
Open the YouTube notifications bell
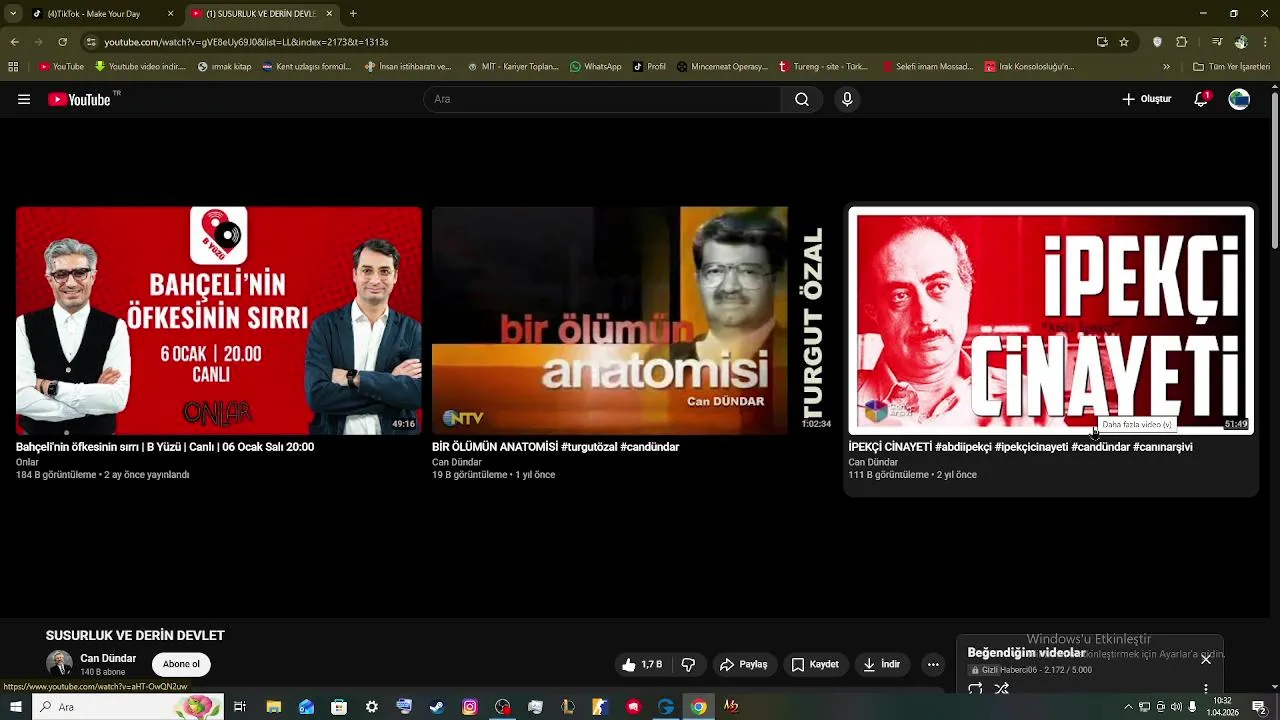[x=1201, y=99]
